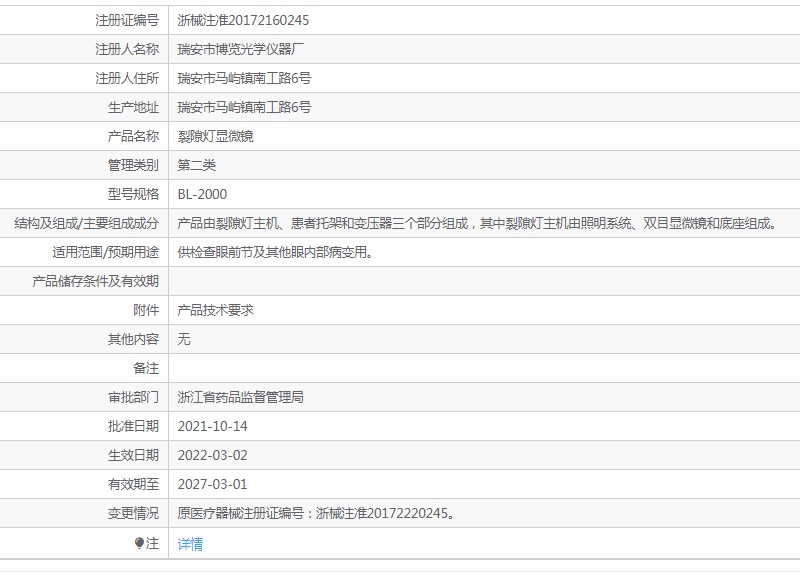Click the 变更情况 label

[133, 513]
